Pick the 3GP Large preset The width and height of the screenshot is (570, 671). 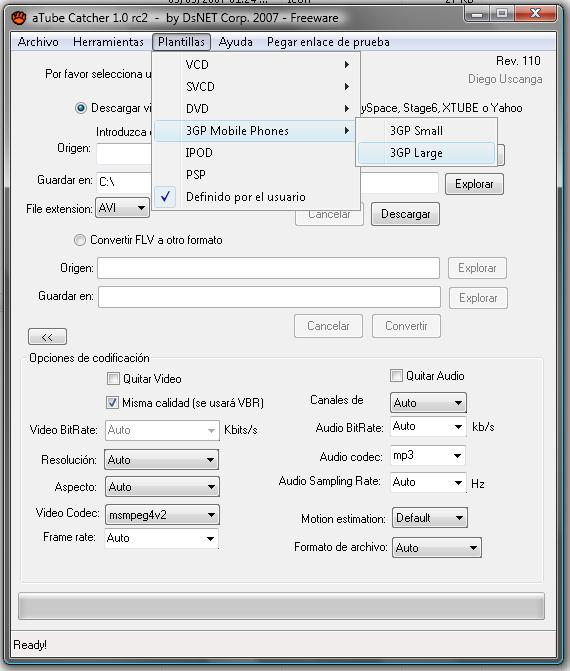pos(426,153)
